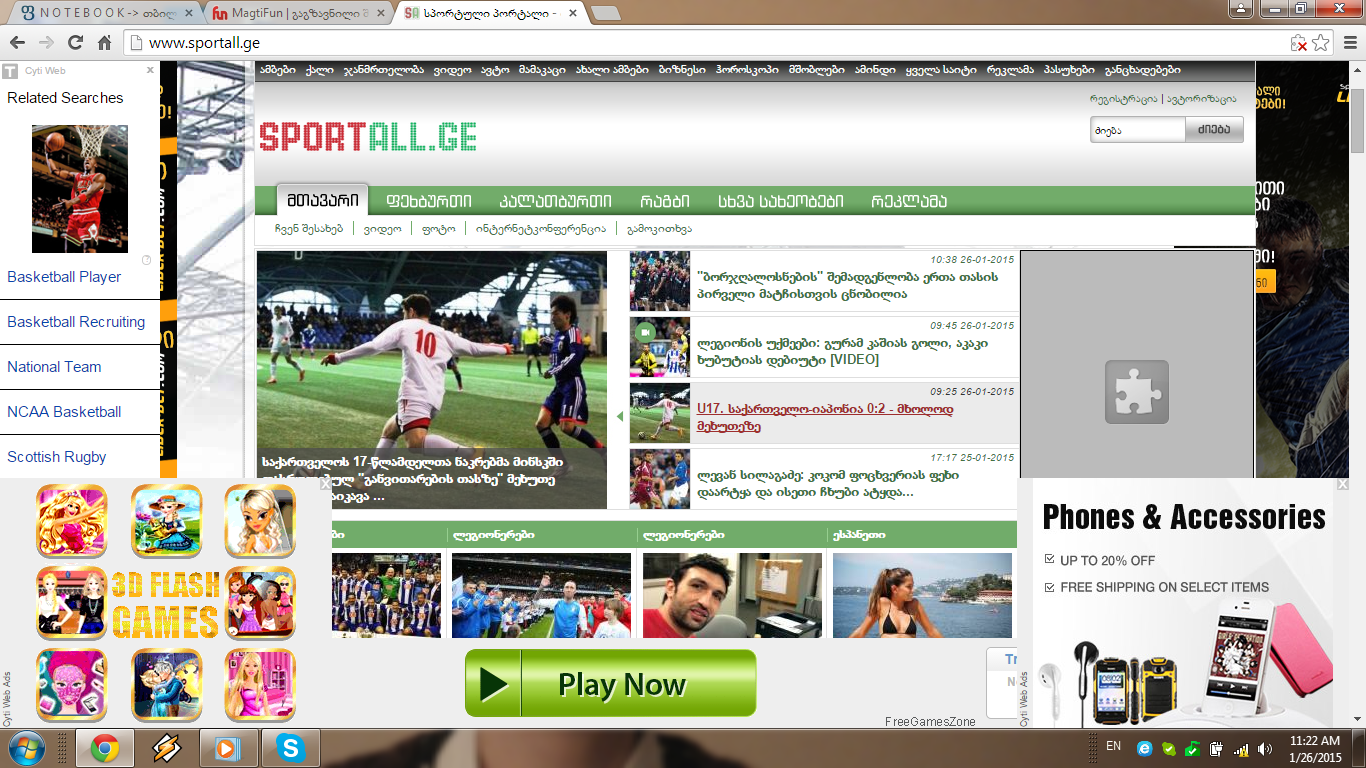The width and height of the screenshot is (1366, 768).
Task: Open the NCAA Basketball related search
Action: (64, 412)
